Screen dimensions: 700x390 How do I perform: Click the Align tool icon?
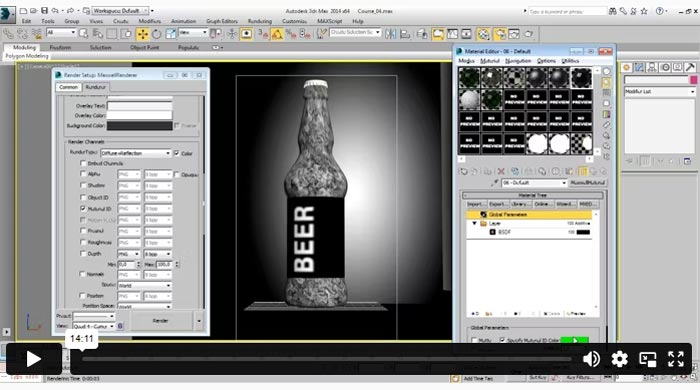[405, 34]
